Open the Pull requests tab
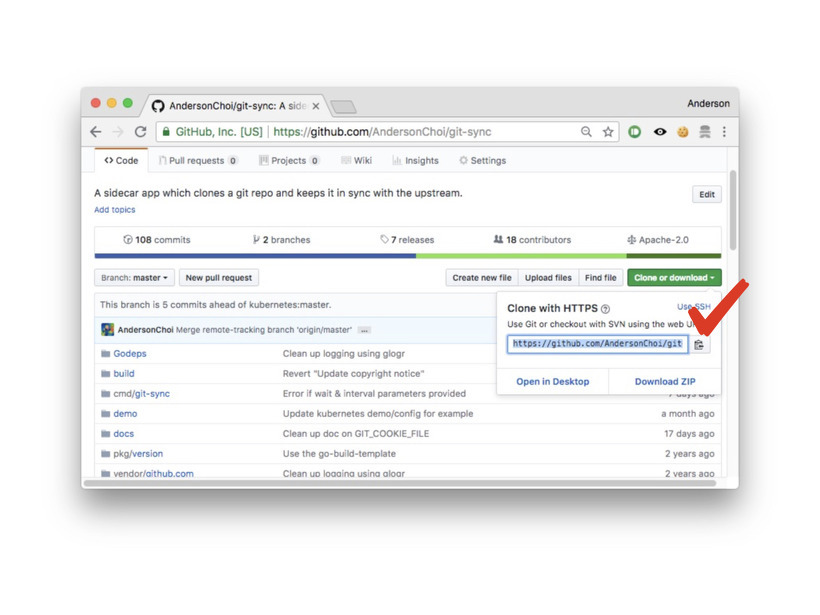The width and height of the screenshot is (820, 615). click(x=199, y=161)
